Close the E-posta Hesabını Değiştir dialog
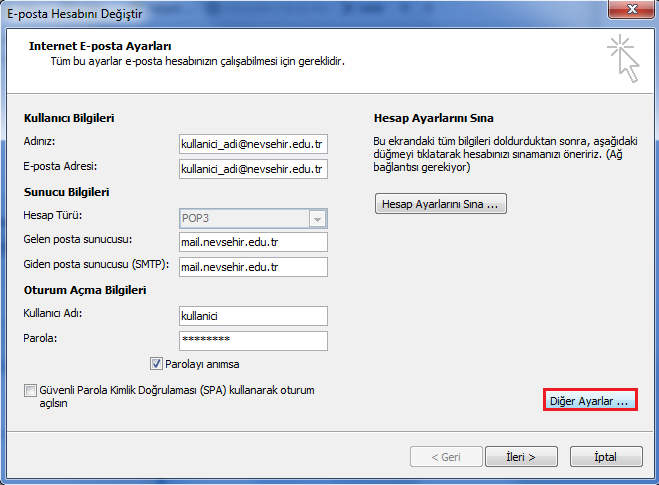 (x=629, y=11)
